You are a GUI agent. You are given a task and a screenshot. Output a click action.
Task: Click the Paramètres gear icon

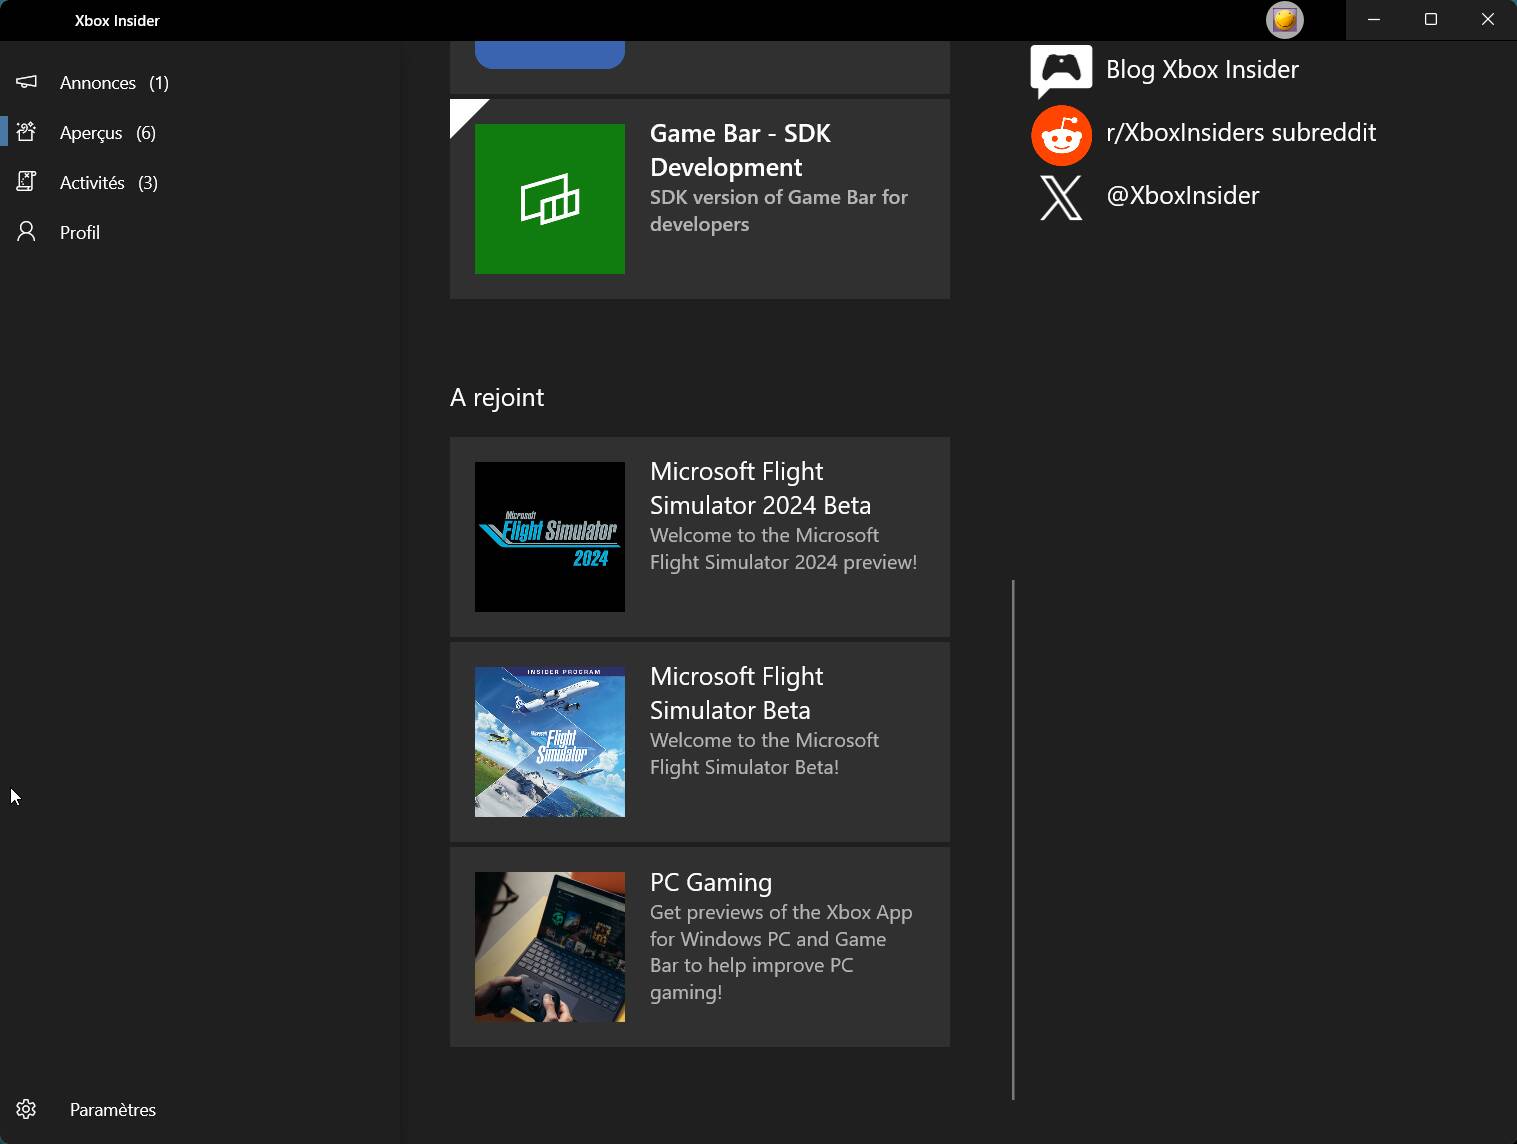click(27, 1109)
